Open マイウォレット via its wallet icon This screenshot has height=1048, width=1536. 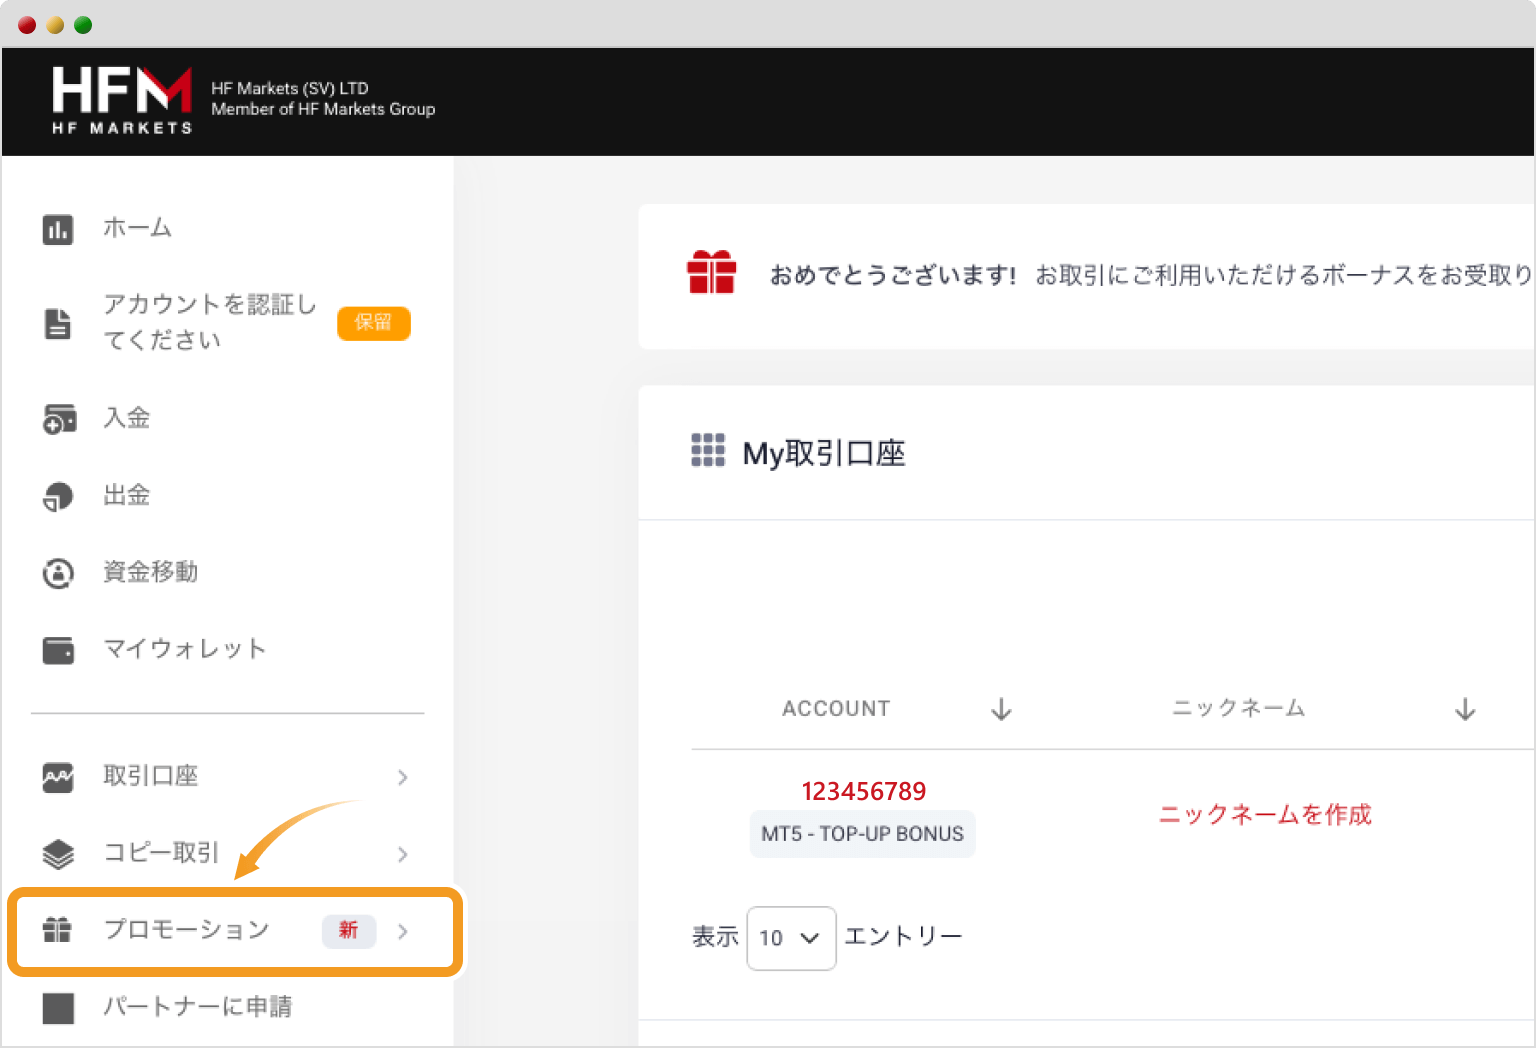58,649
